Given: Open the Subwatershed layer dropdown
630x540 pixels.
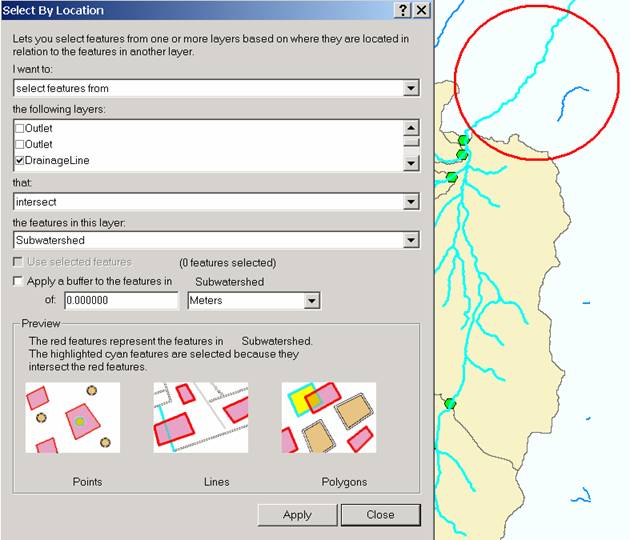Looking at the screenshot, I should click(411, 240).
